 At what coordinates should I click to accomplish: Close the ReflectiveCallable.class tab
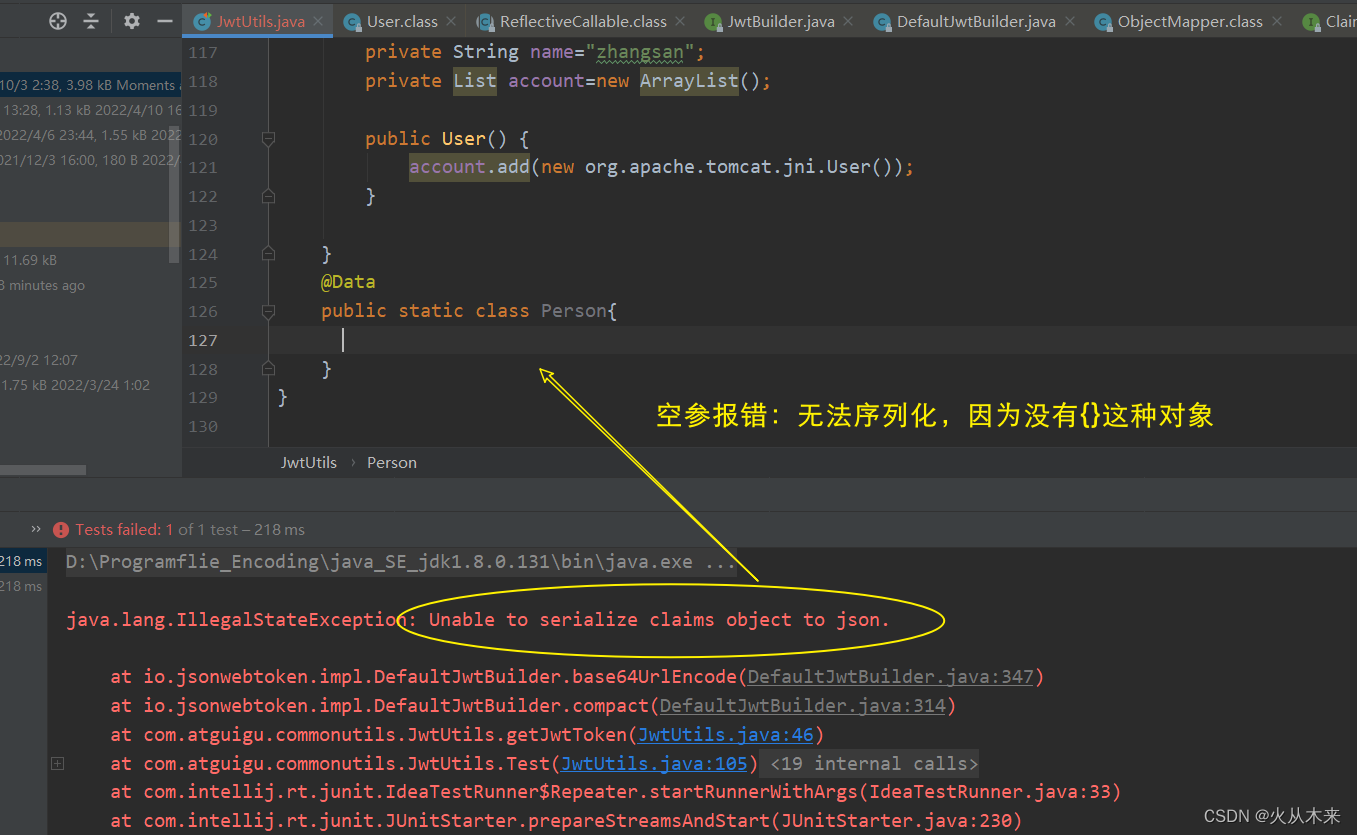pos(681,21)
